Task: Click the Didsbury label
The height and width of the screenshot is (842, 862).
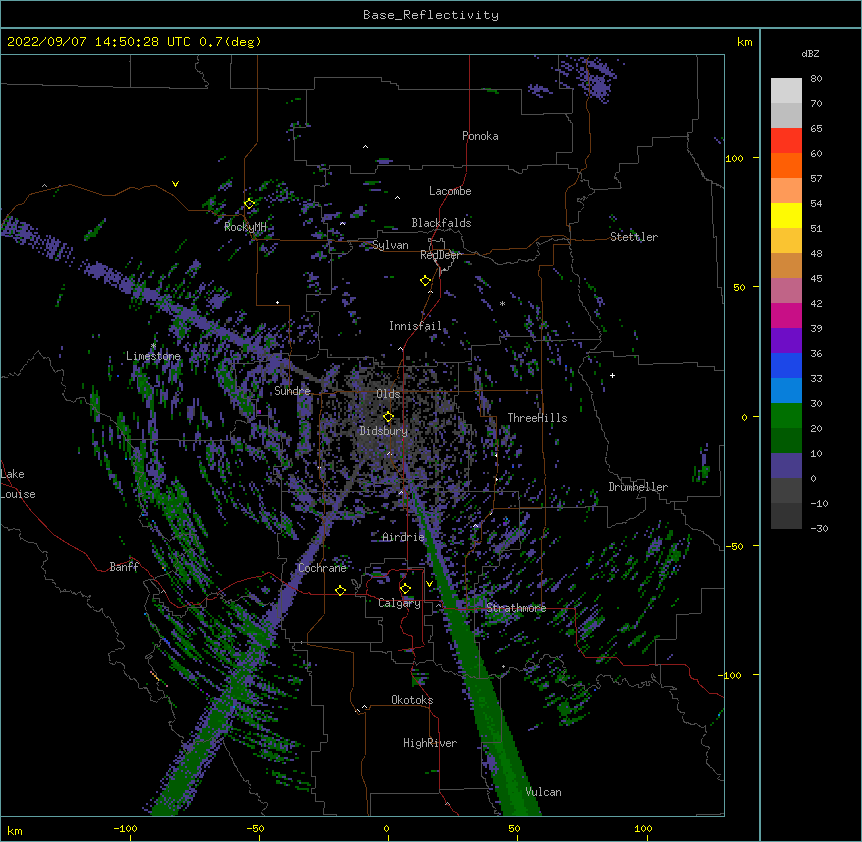Action: (383, 431)
